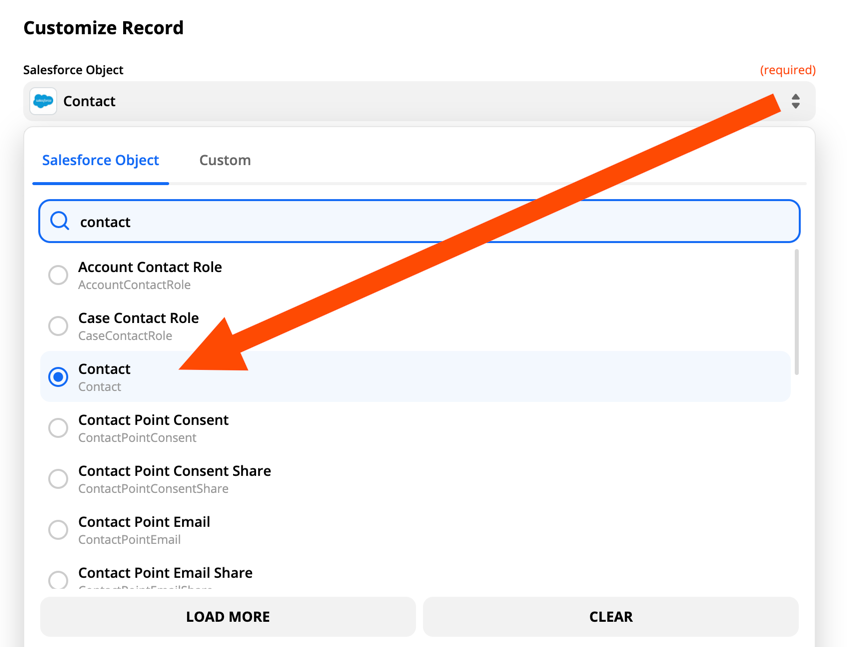Viewport: 847px width, 647px height.
Task: Select the Case Contact Role radio button
Action: 58,326
